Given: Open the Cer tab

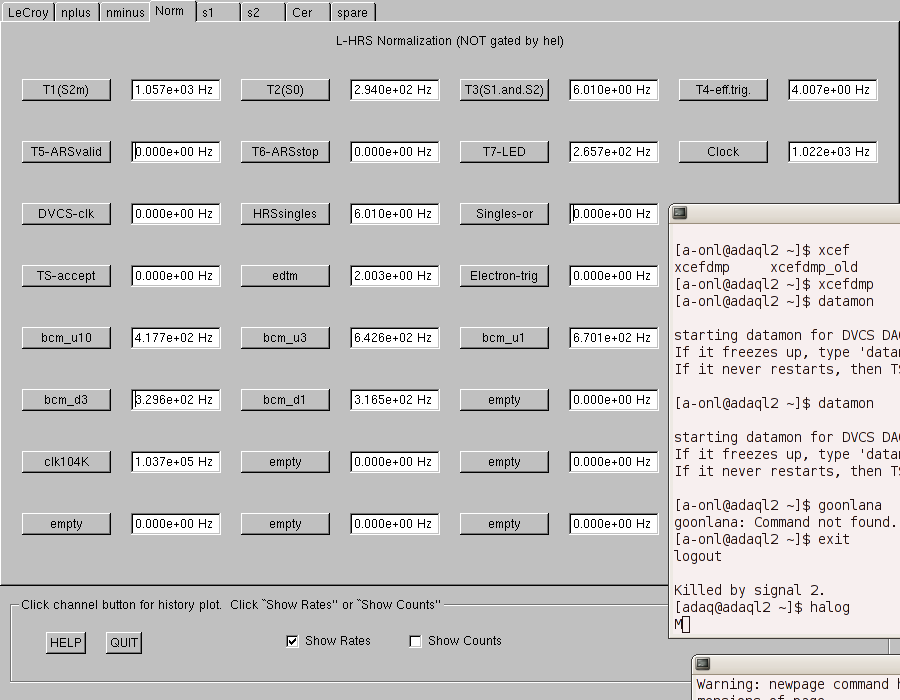Looking at the screenshot, I should coord(308,12).
